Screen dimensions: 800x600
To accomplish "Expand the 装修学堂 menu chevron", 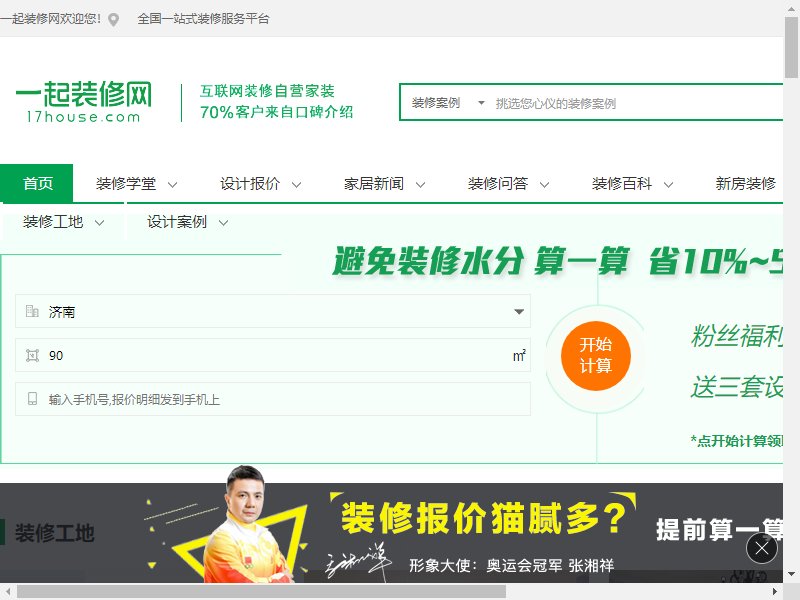I will (172, 185).
